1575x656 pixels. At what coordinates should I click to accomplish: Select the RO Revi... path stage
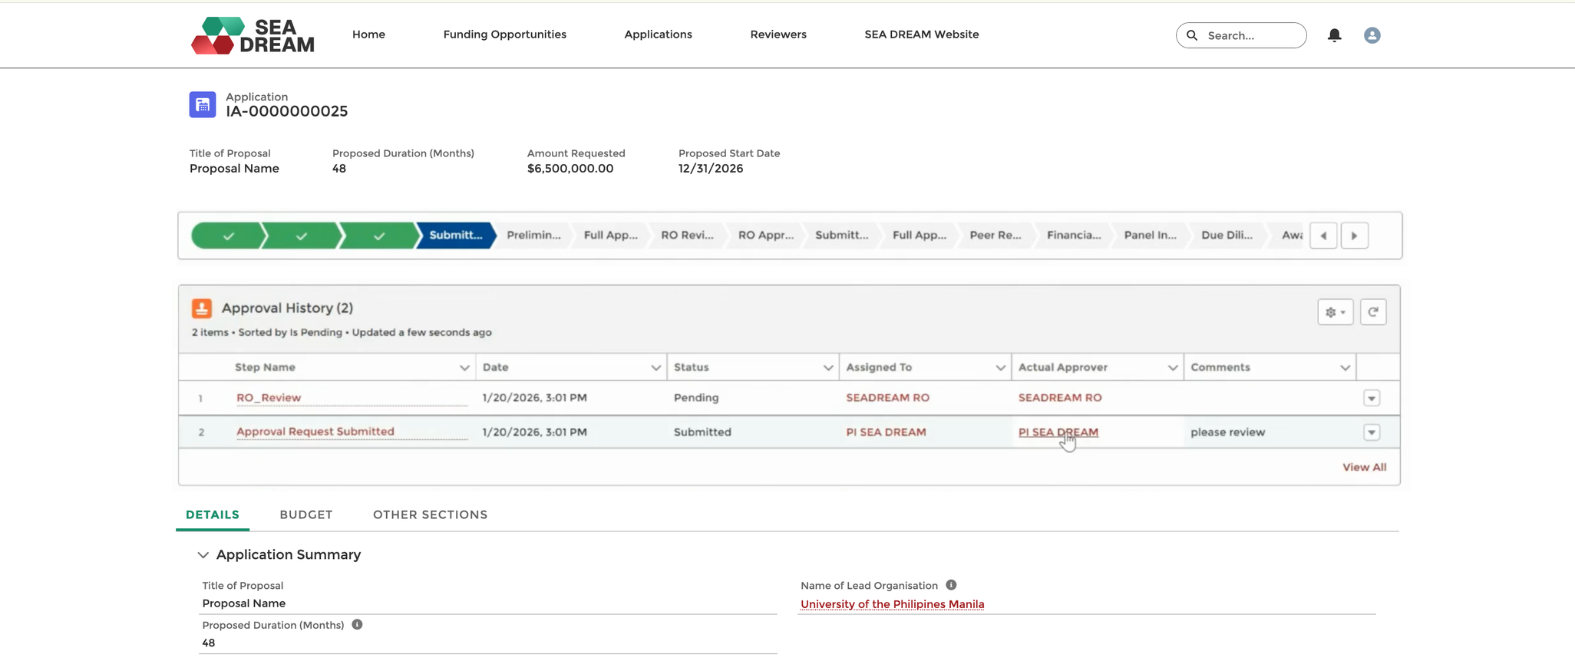tap(688, 236)
